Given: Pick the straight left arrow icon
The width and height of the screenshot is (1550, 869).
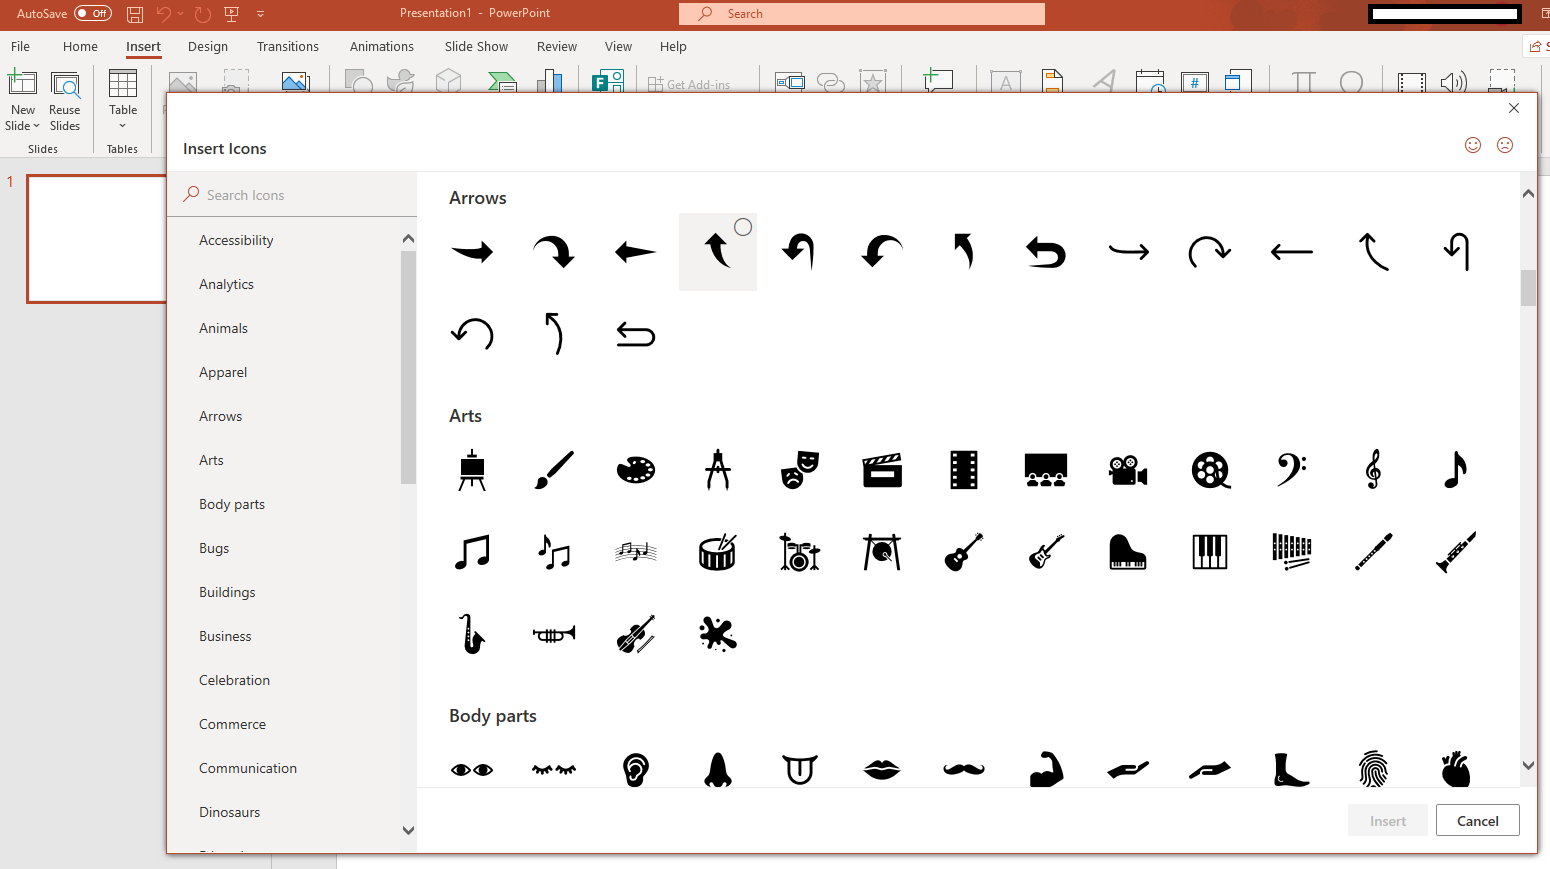Looking at the screenshot, I should click(x=1292, y=252).
